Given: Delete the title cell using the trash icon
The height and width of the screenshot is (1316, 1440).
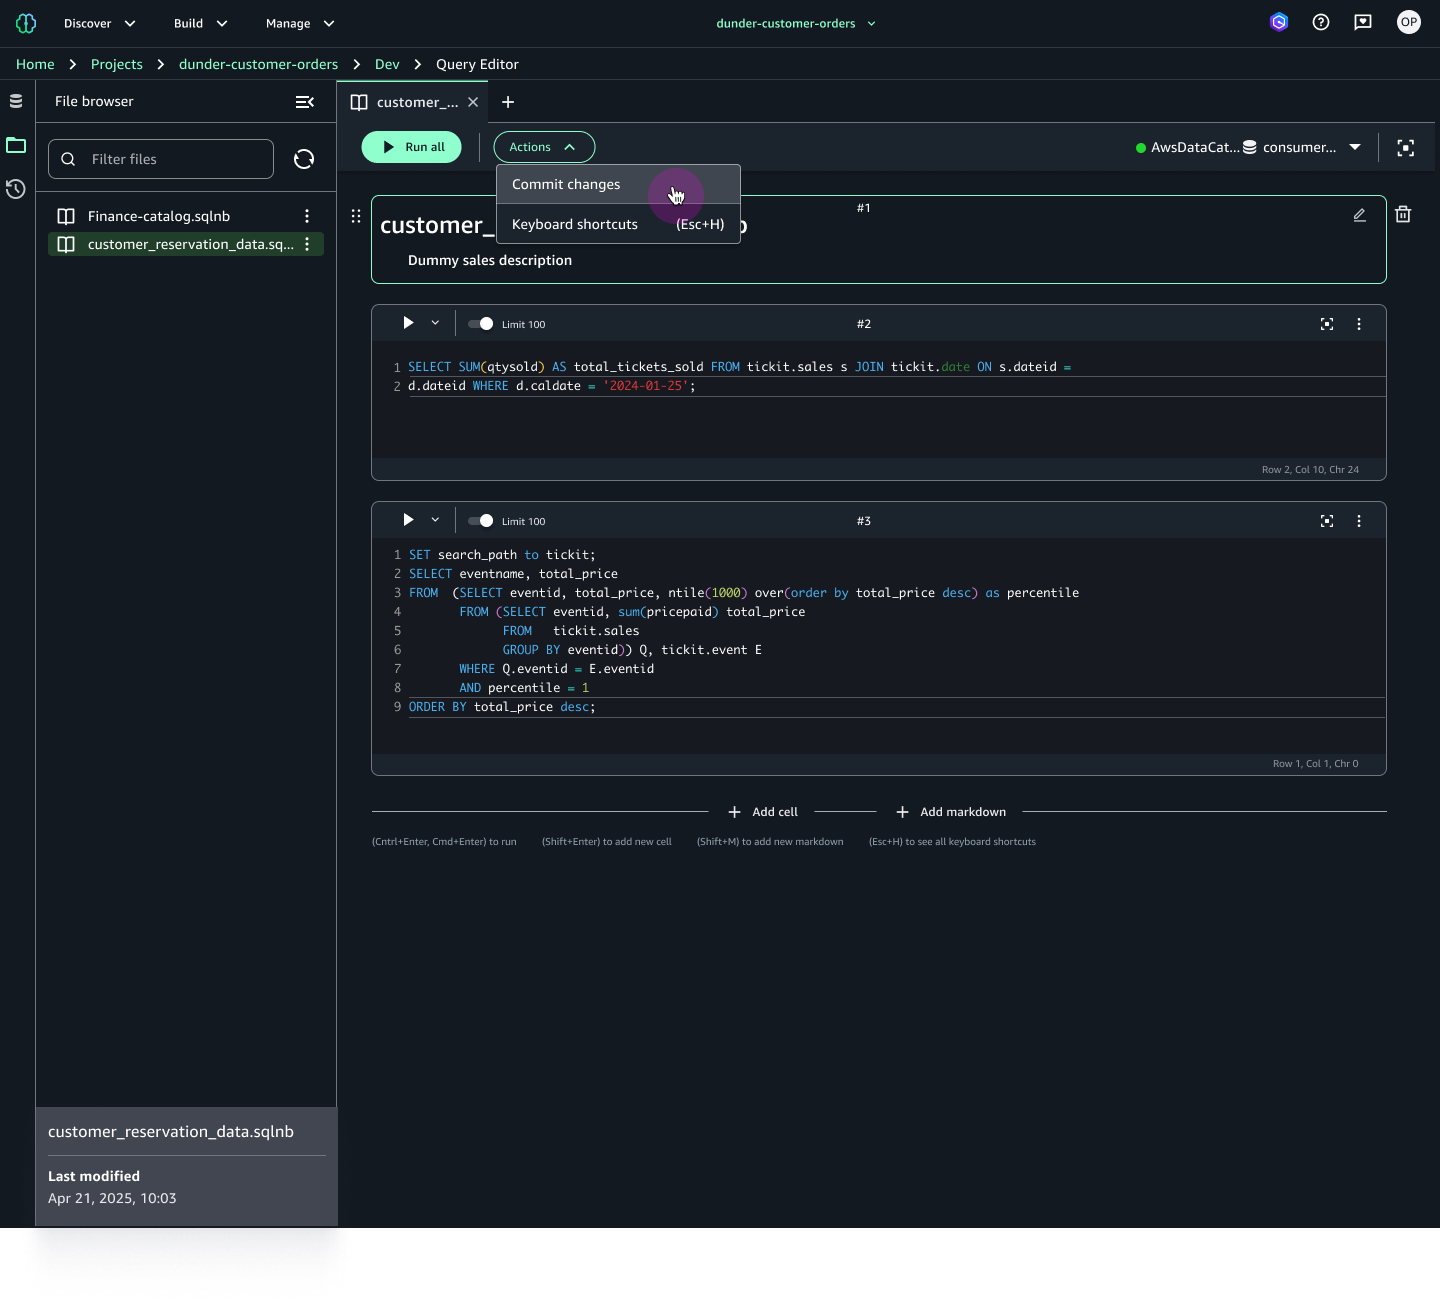Looking at the screenshot, I should pyautogui.click(x=1403, y=214).
